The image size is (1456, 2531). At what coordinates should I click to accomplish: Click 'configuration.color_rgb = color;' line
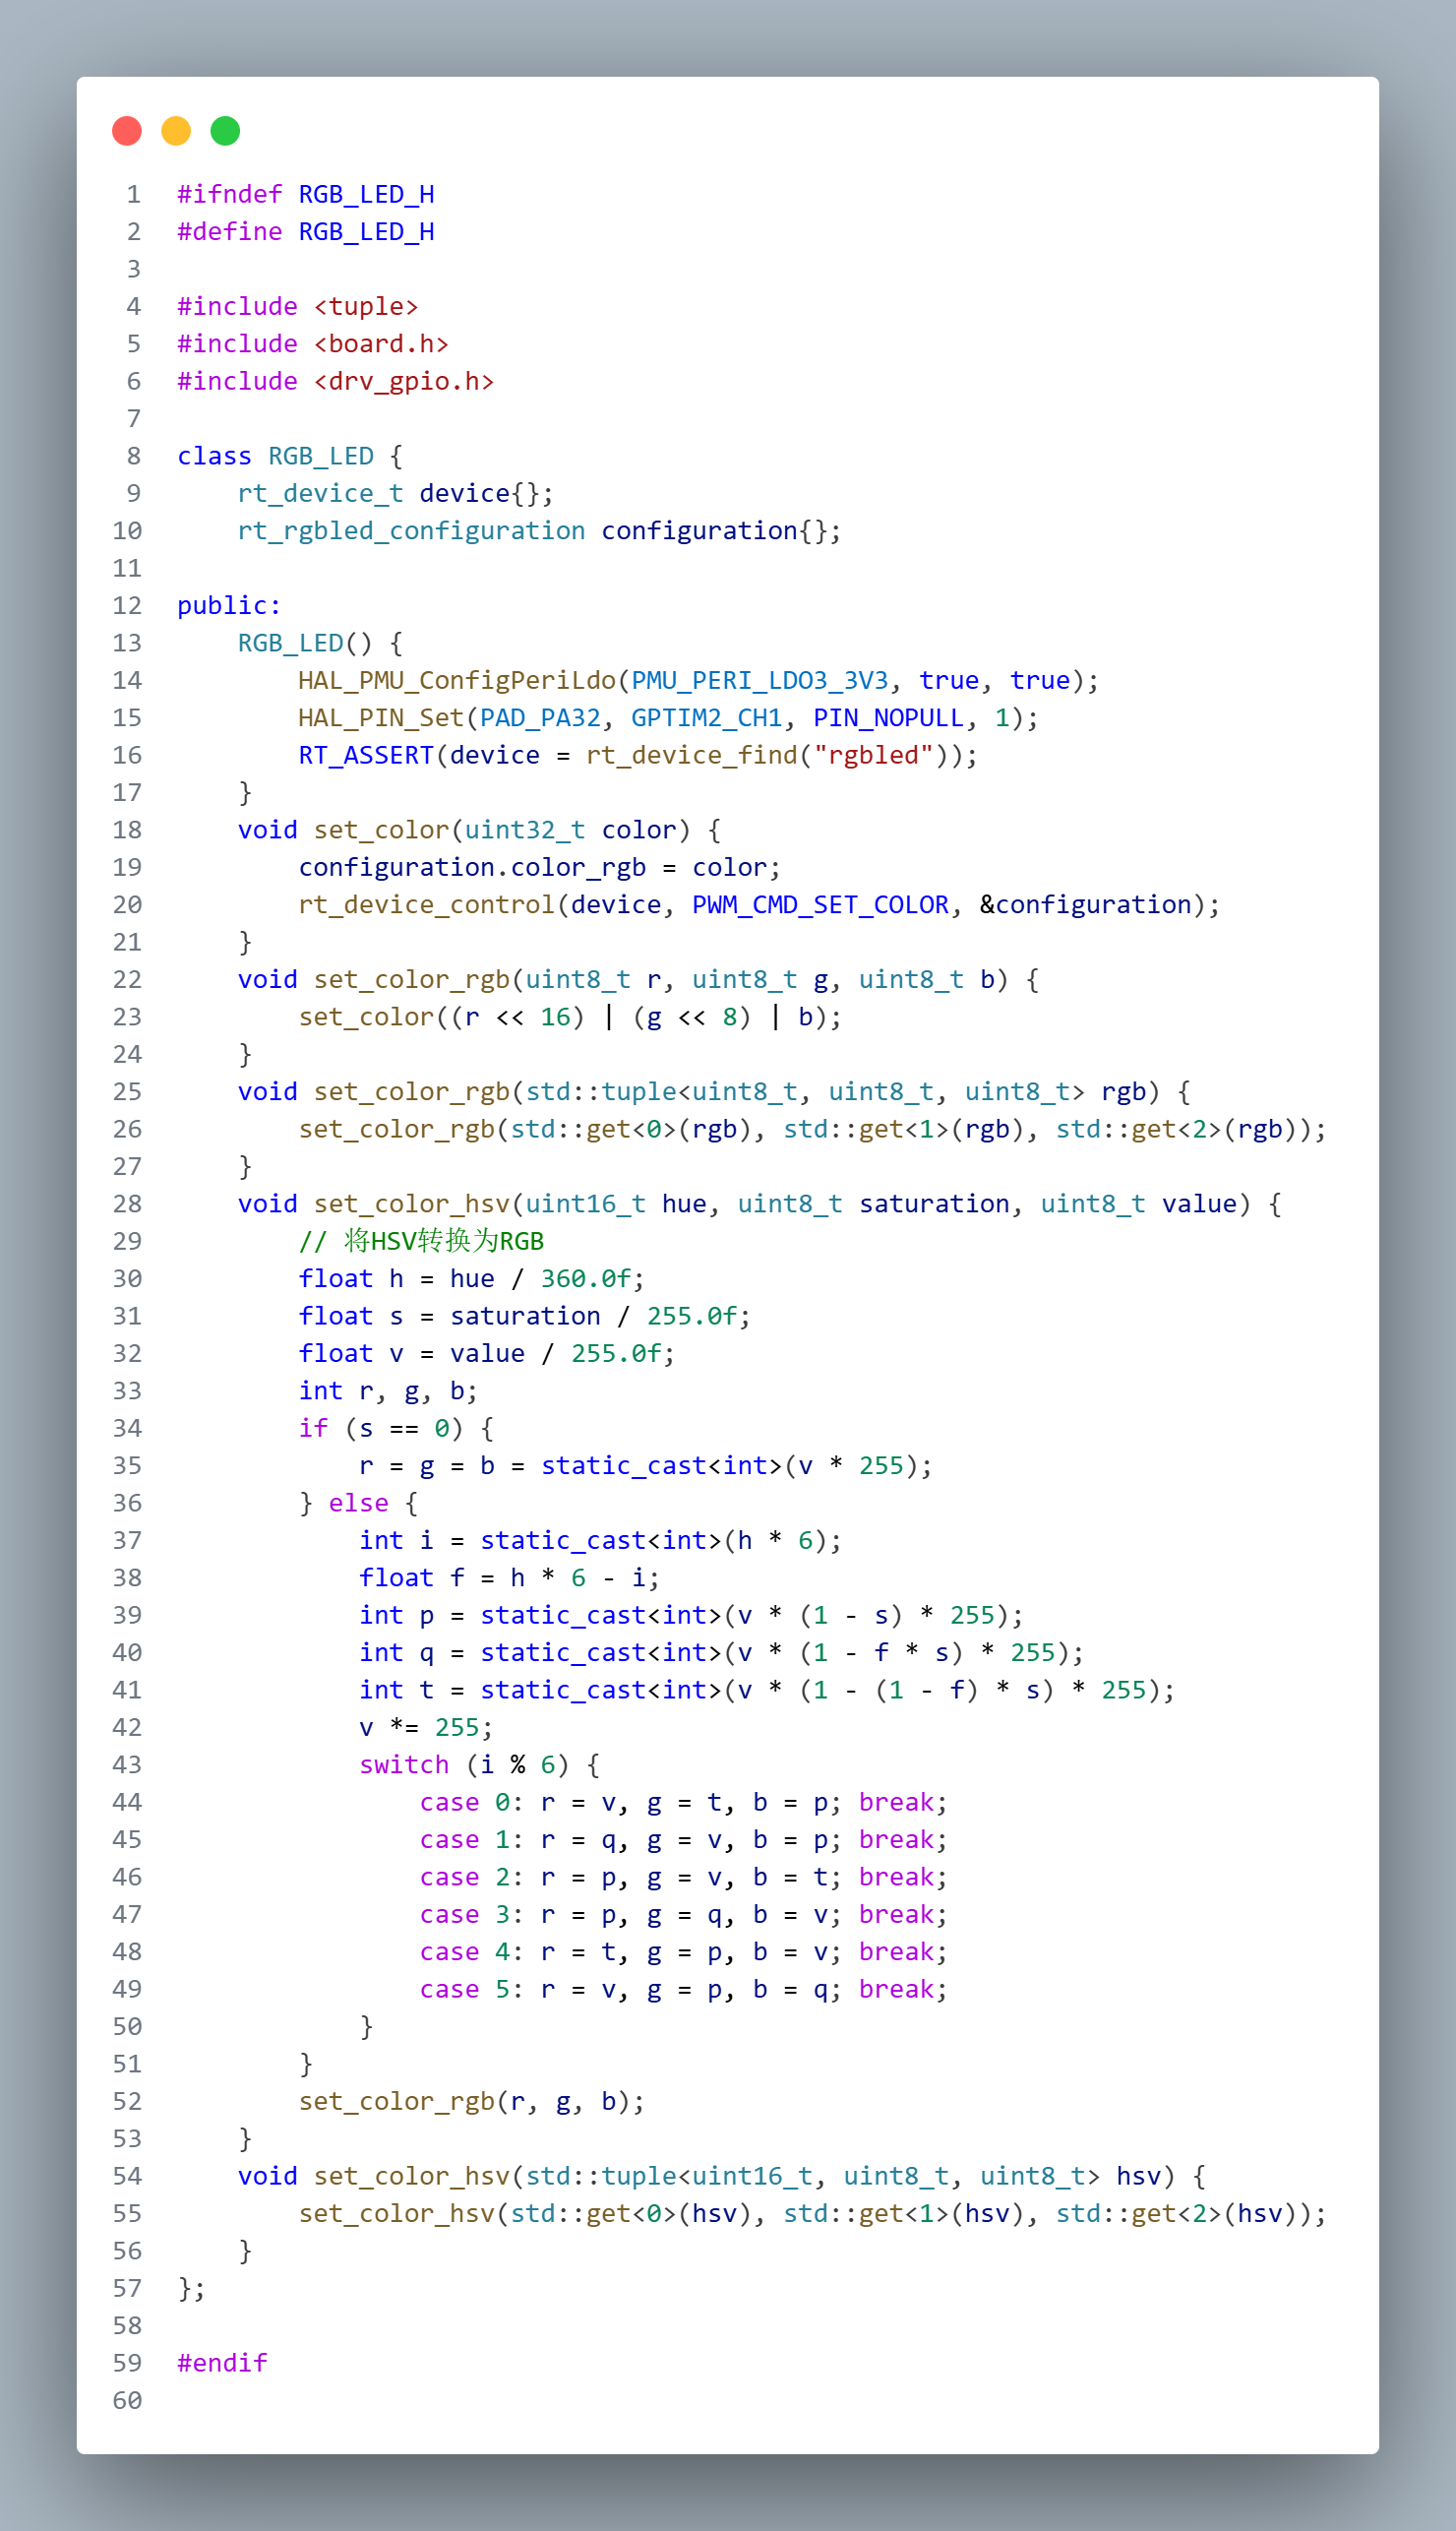coord(540,867)
